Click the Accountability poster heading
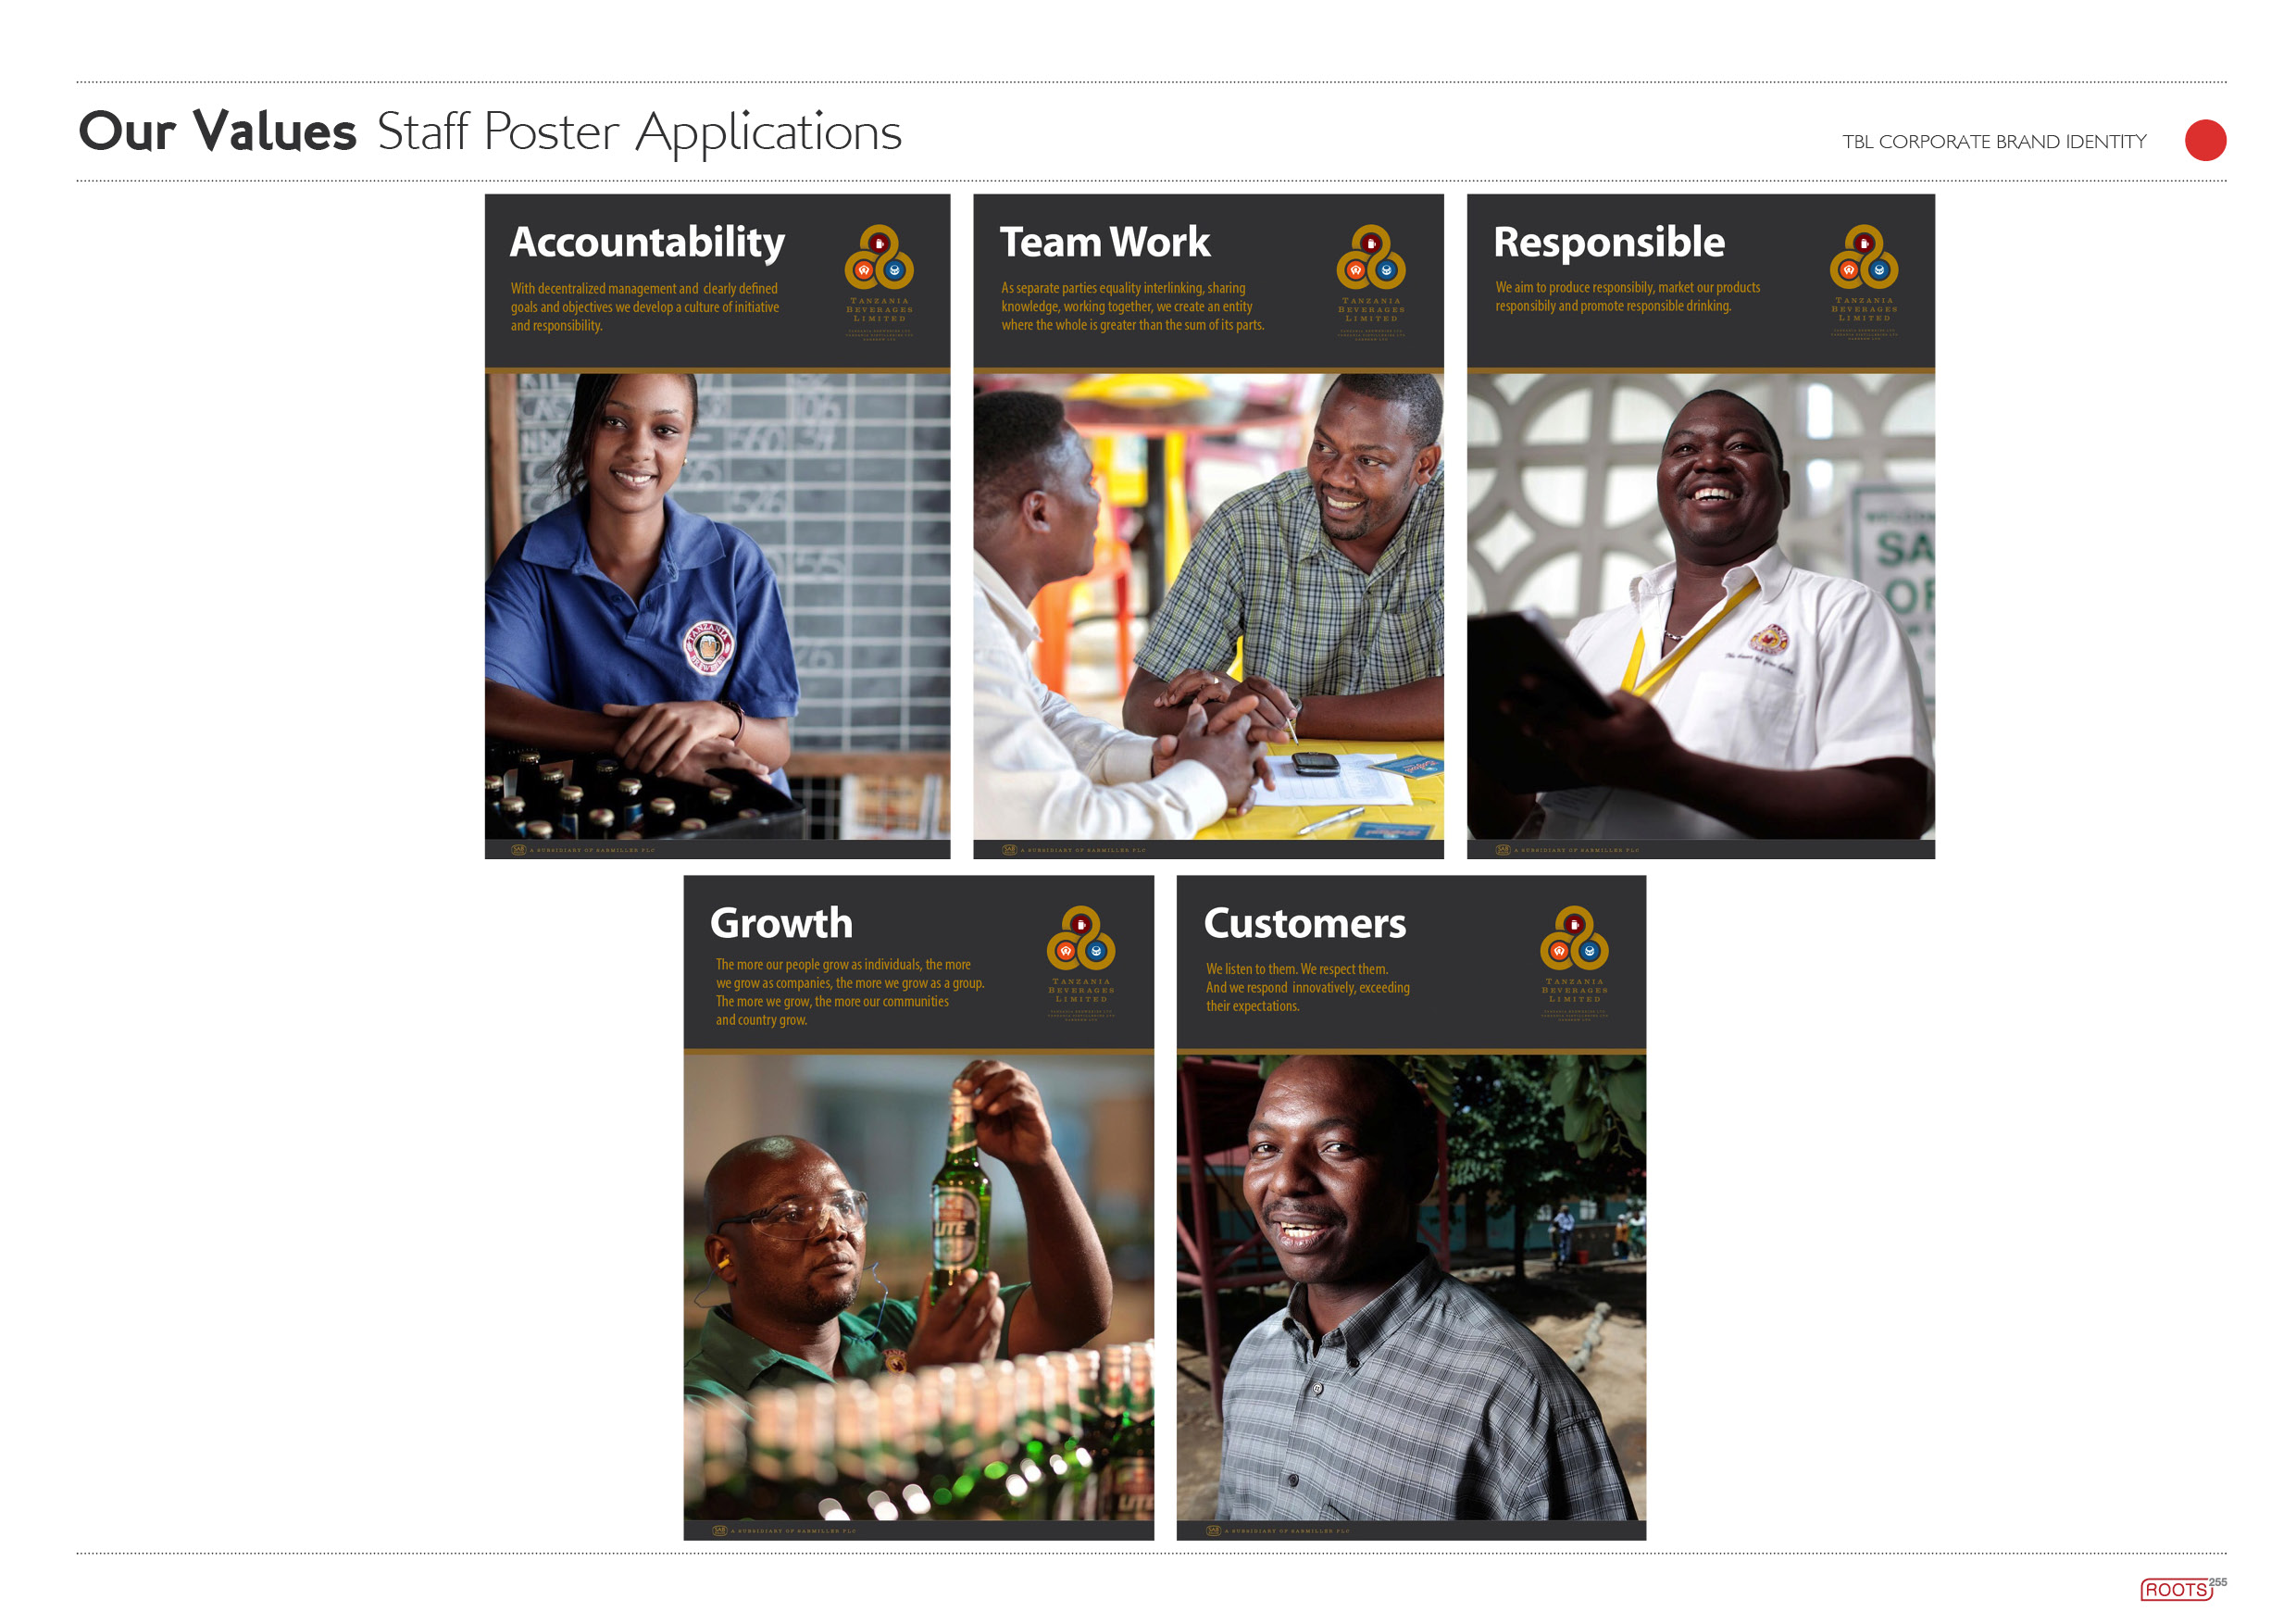The width and height of the screenshot is (2296, 1624). (647, 243)
